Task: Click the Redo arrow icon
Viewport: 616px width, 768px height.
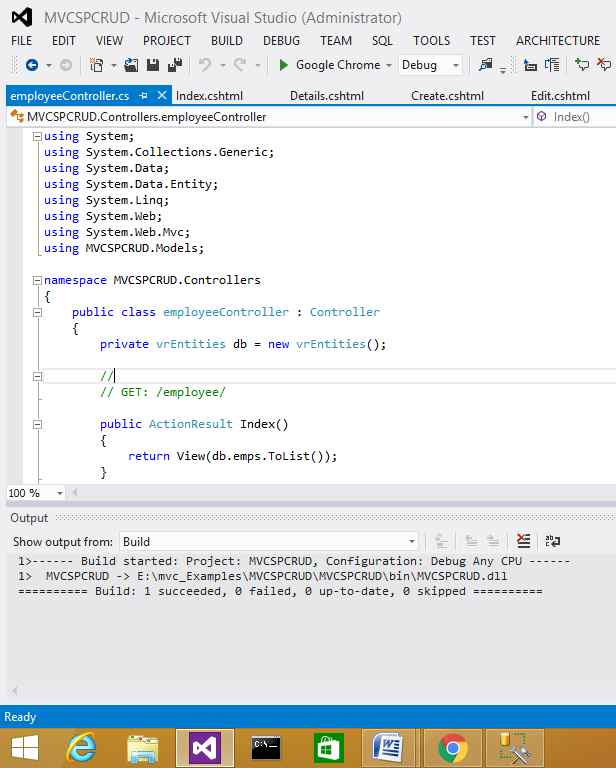Action: tap(240, 65)
